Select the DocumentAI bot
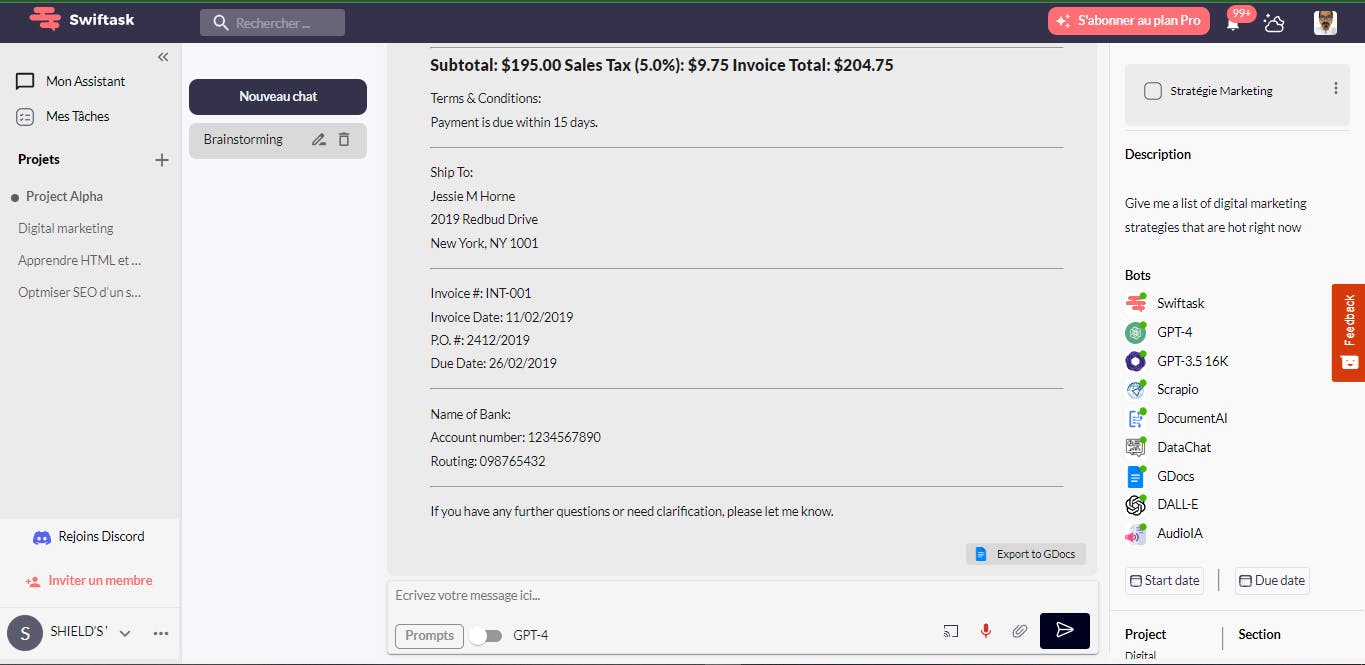 coord(1177,418)
